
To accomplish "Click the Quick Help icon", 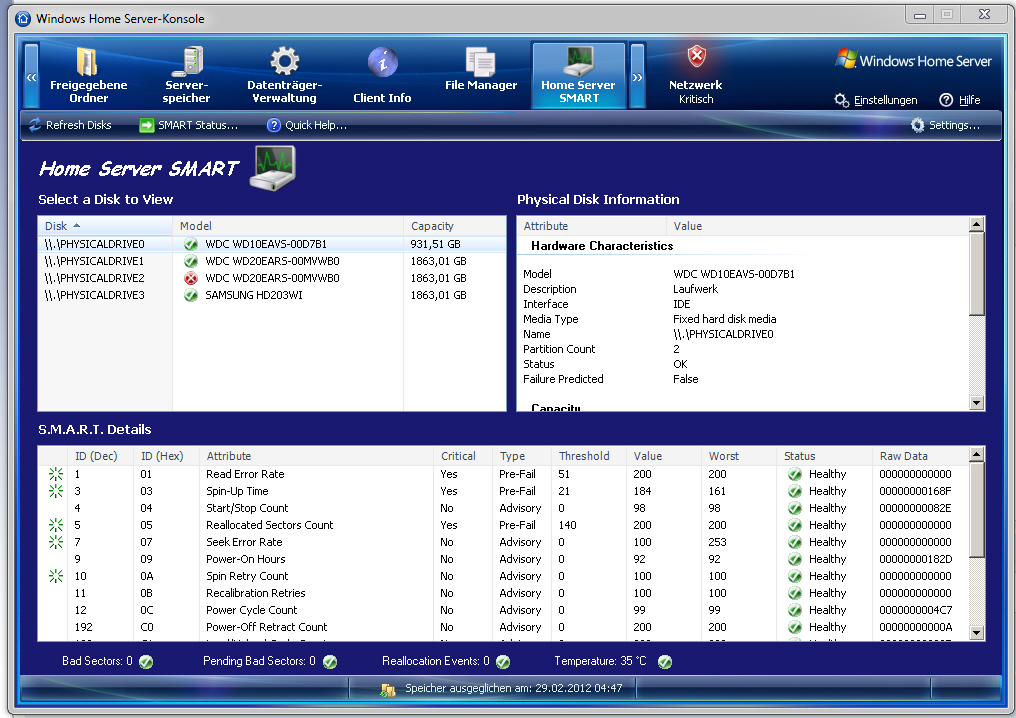I will point(272,125).
